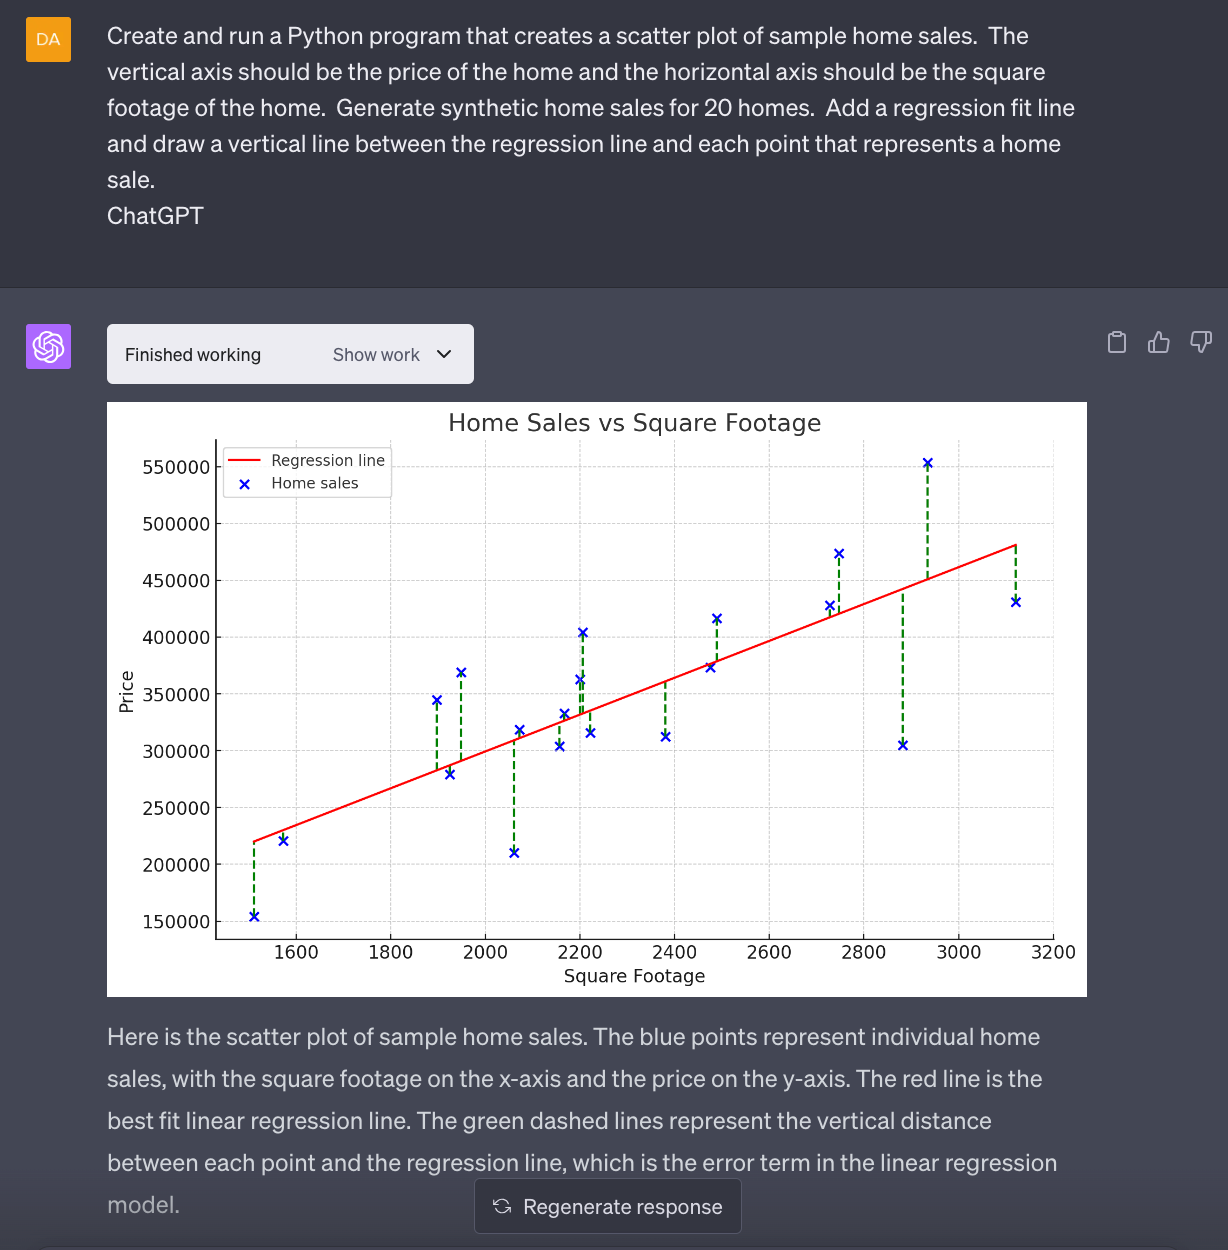Click the highest blue x data point

tap(927, 463)
